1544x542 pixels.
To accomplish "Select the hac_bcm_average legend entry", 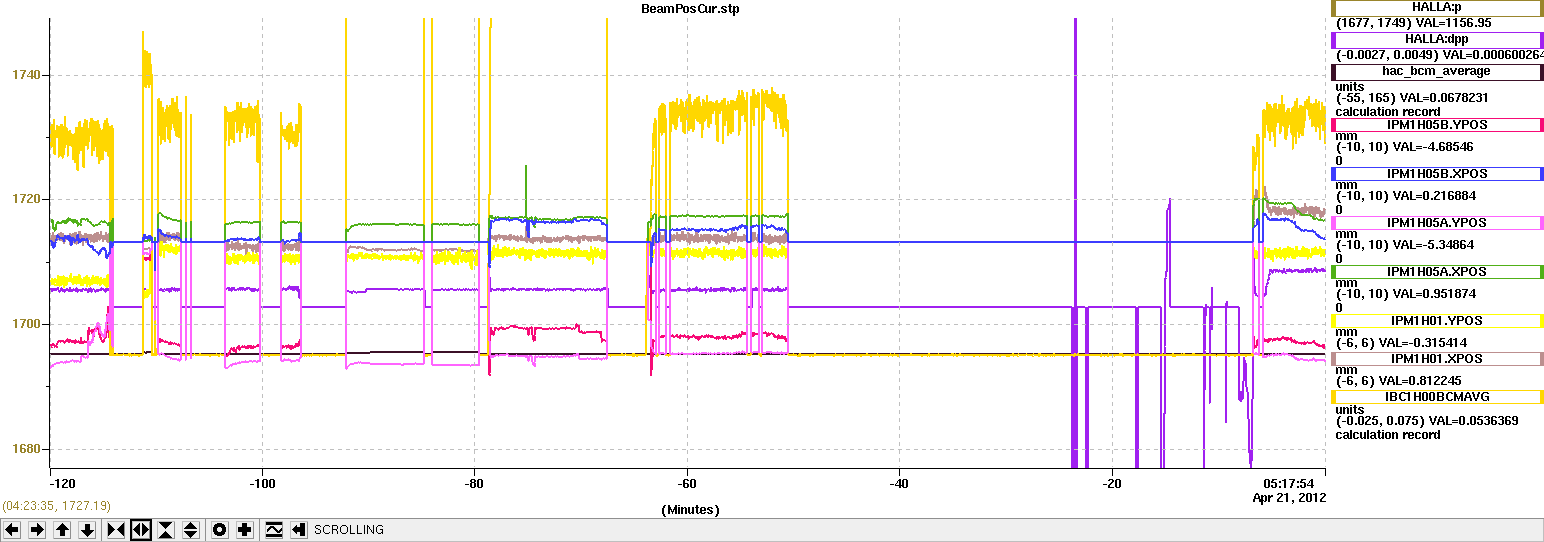I will click(x=1436, y=72).
